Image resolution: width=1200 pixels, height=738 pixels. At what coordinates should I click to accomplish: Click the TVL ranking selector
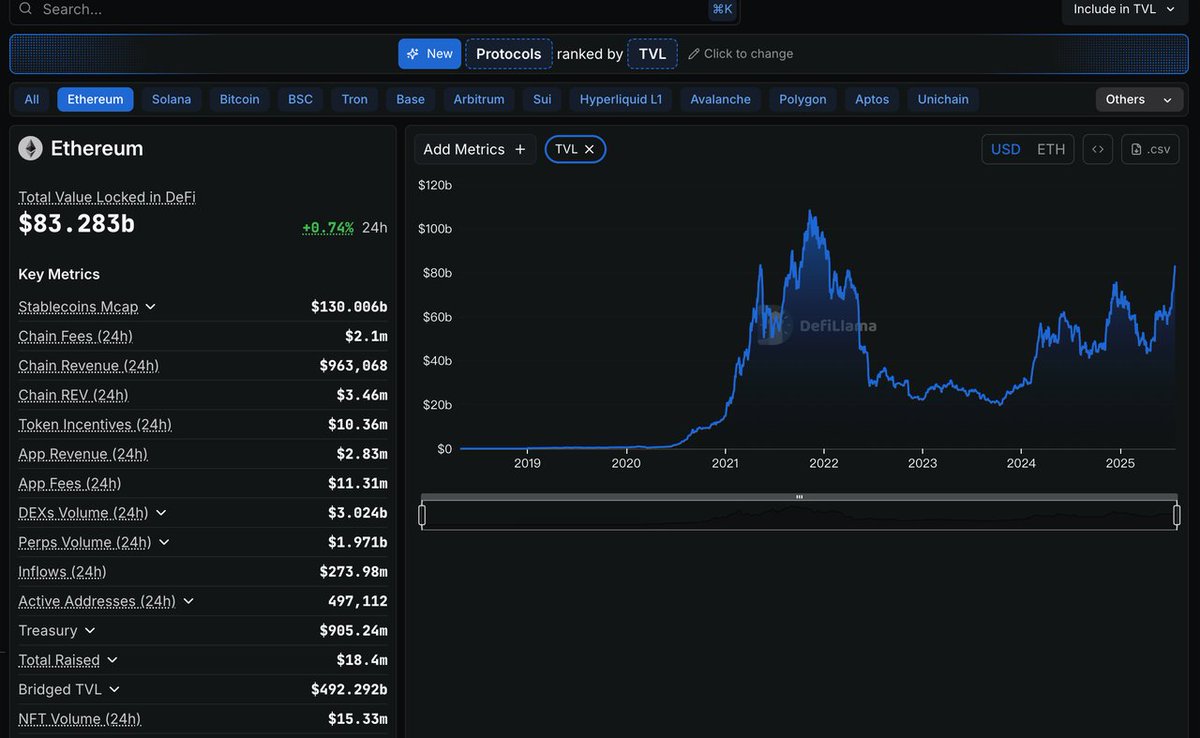(x=652, y=54)
